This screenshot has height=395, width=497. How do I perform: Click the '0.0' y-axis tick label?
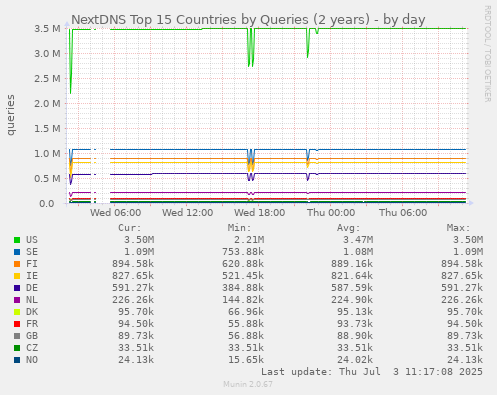47,203
